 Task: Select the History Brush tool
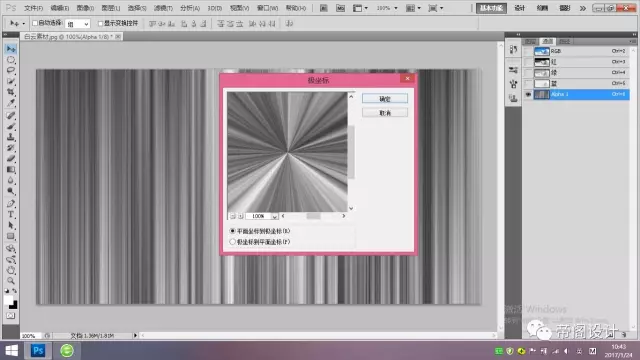11,148
